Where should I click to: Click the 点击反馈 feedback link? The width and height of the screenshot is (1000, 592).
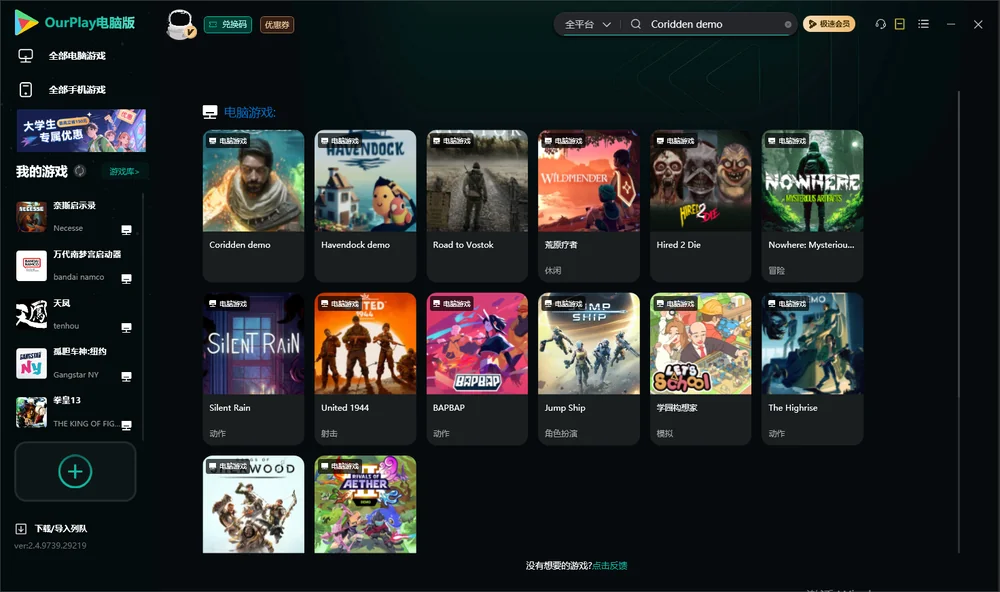pos(610,565)
